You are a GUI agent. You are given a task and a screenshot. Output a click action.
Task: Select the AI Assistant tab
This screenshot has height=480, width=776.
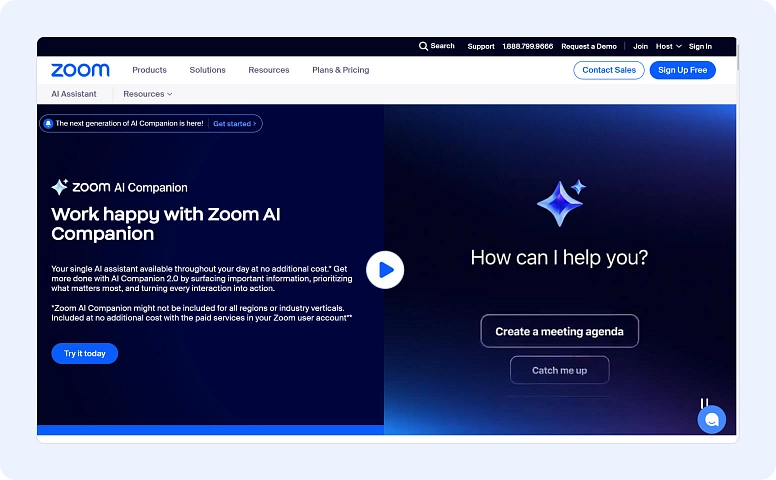(x=74, y=94)
